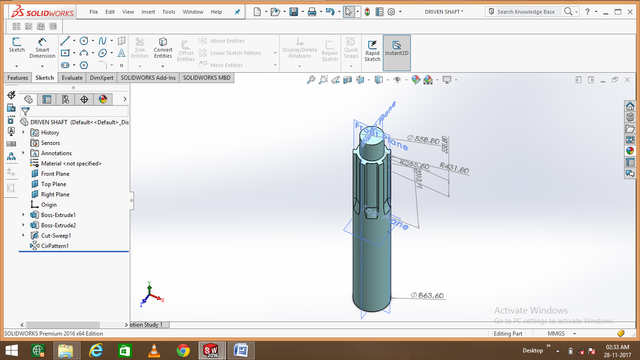Click the Undo icon
Image resolution: width=640 pixels, height=360 pixels.
click(330, 12)
